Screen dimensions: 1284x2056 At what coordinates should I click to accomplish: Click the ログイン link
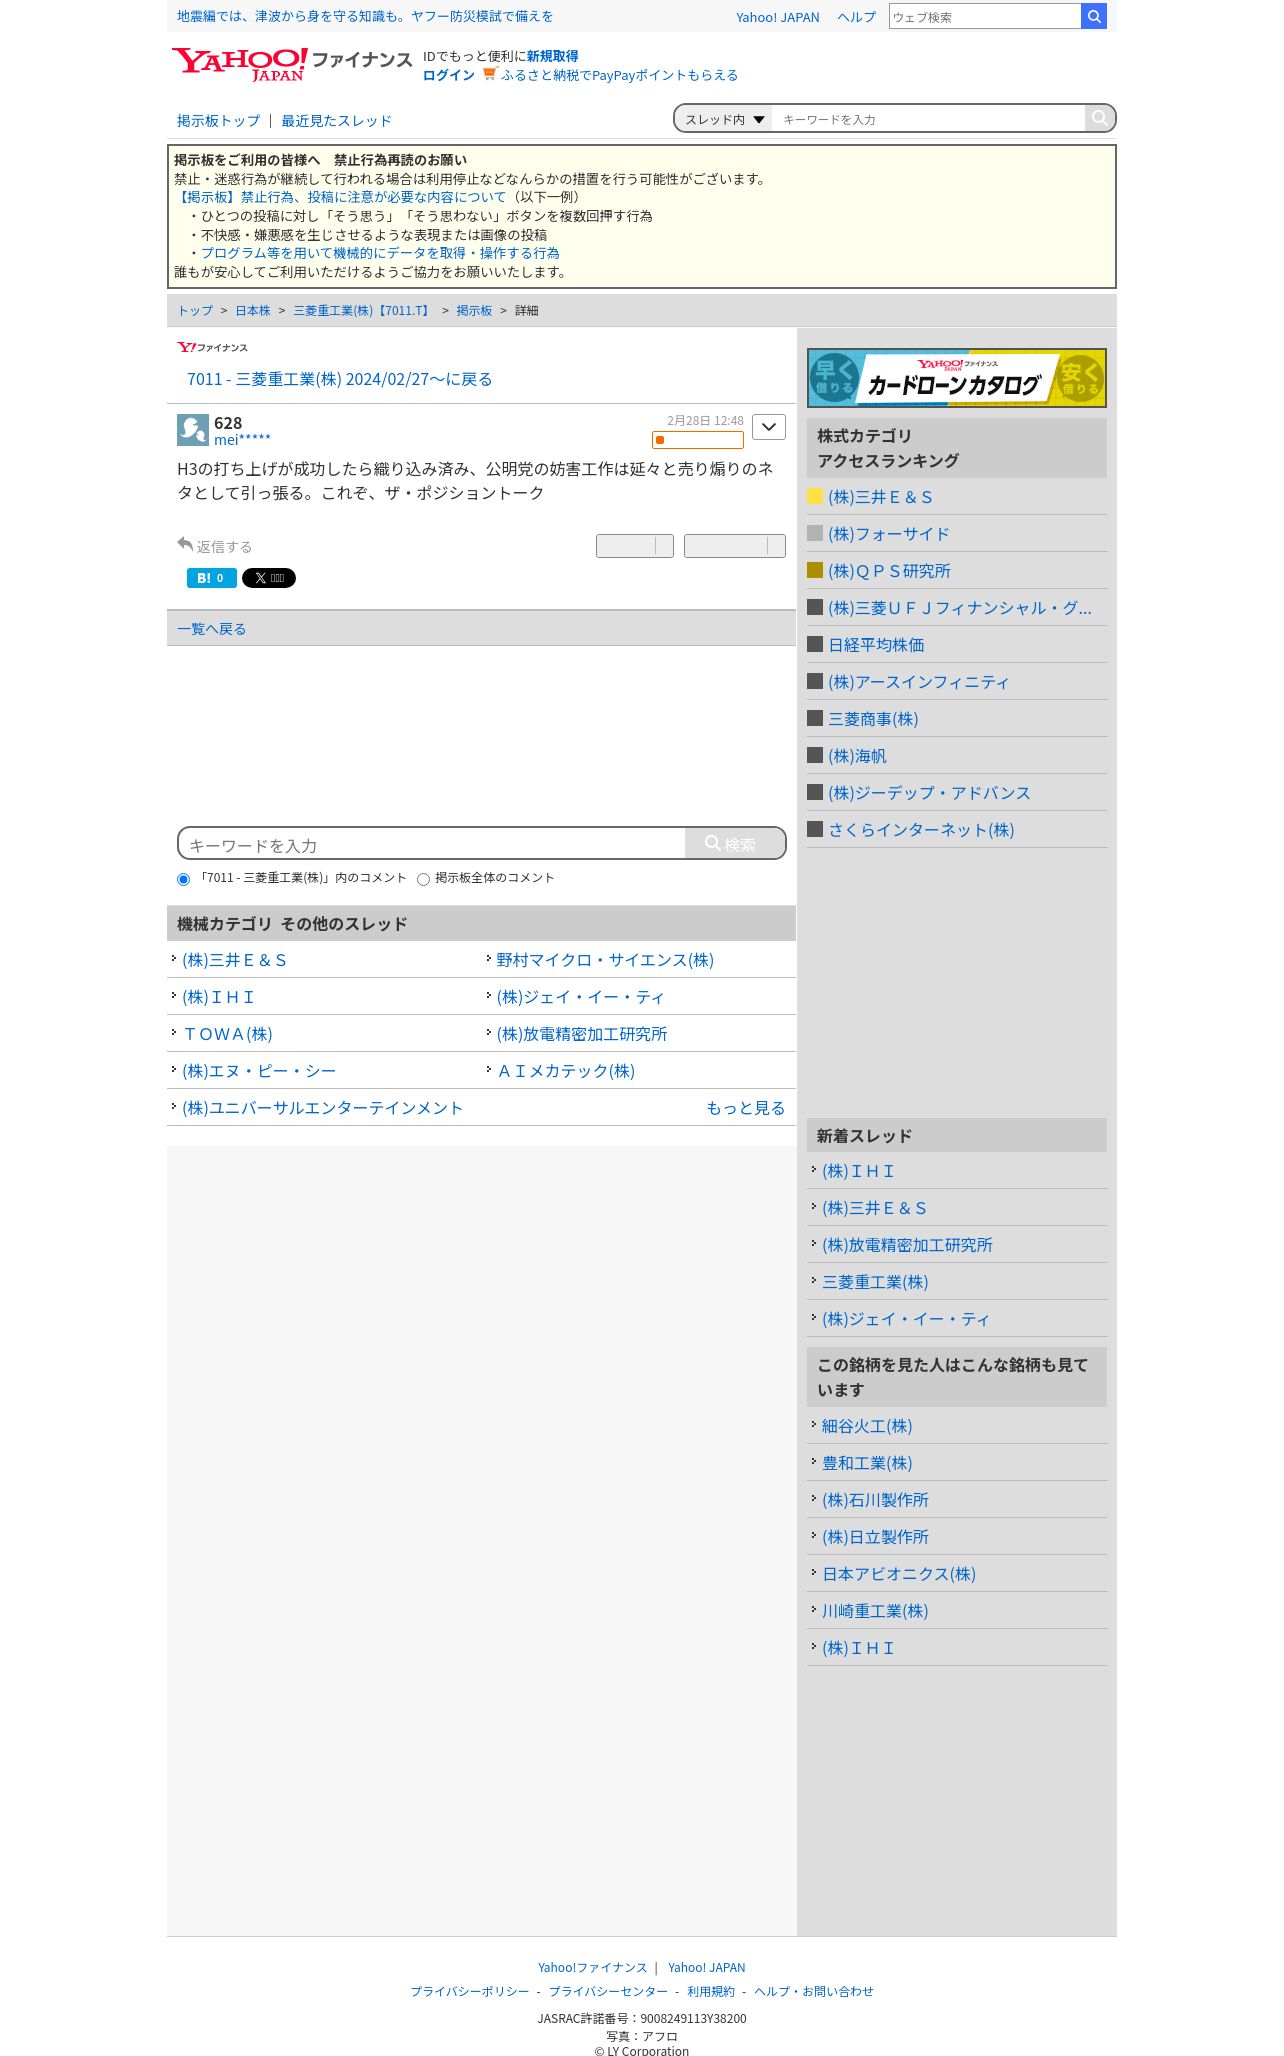point(448,75)
